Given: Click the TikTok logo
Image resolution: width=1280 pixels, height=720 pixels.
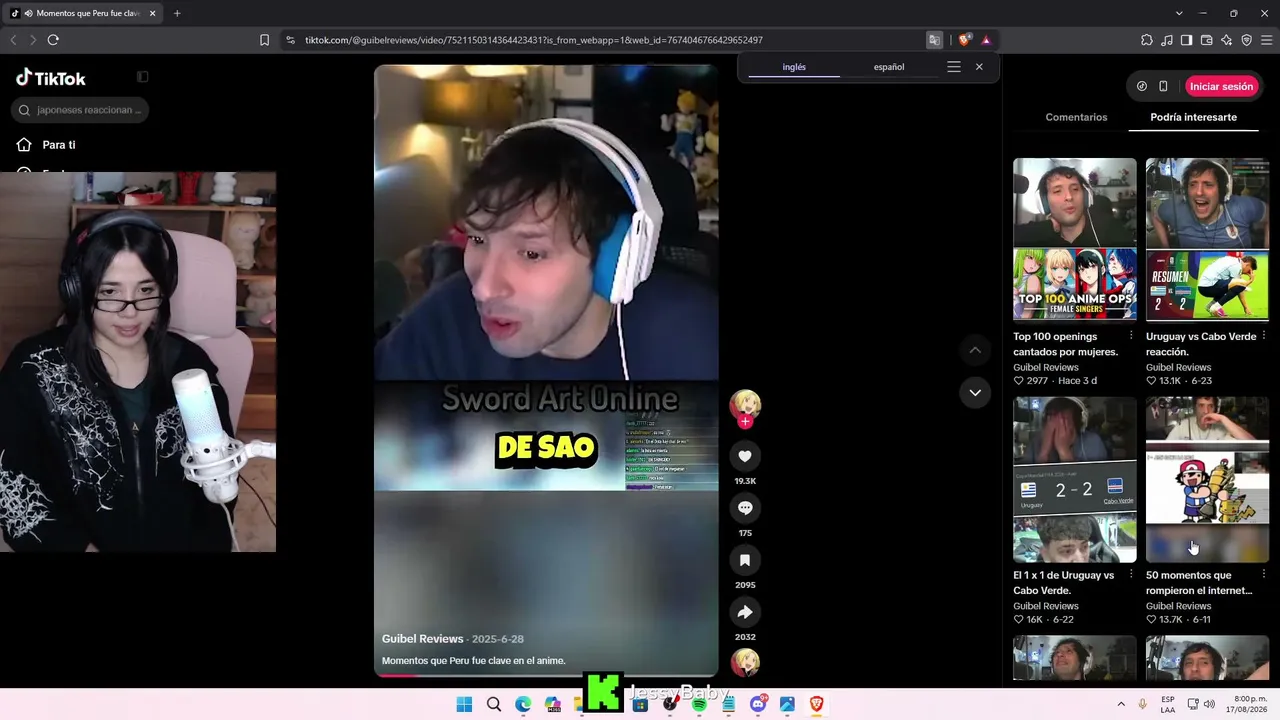Looking at the screenshot, I should click(x=51, y=78).
